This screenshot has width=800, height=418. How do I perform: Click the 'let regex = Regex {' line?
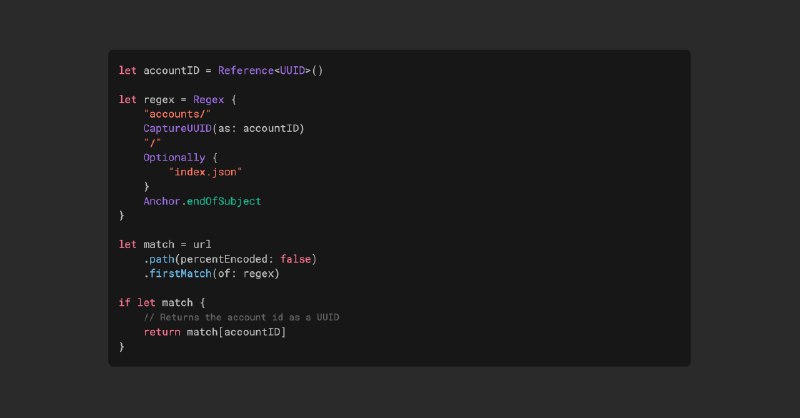pos(178,100)
